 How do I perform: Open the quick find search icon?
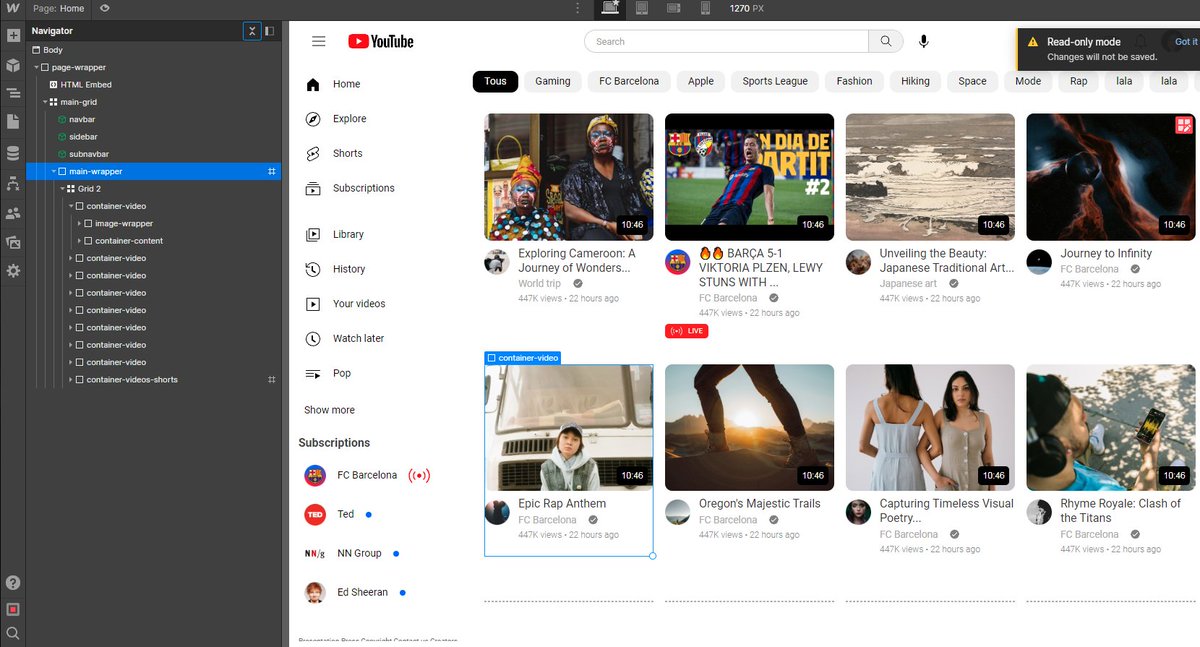(x=13, y=633)
